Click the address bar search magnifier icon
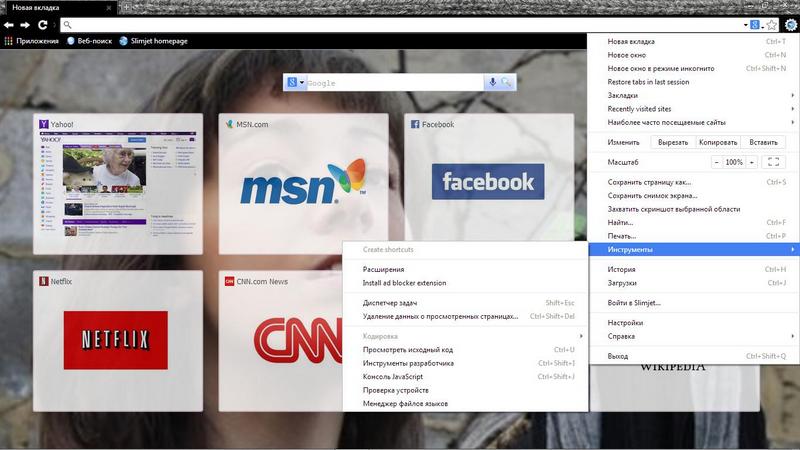The width and height of the screenshot is (800, 450). pos(67,24)
